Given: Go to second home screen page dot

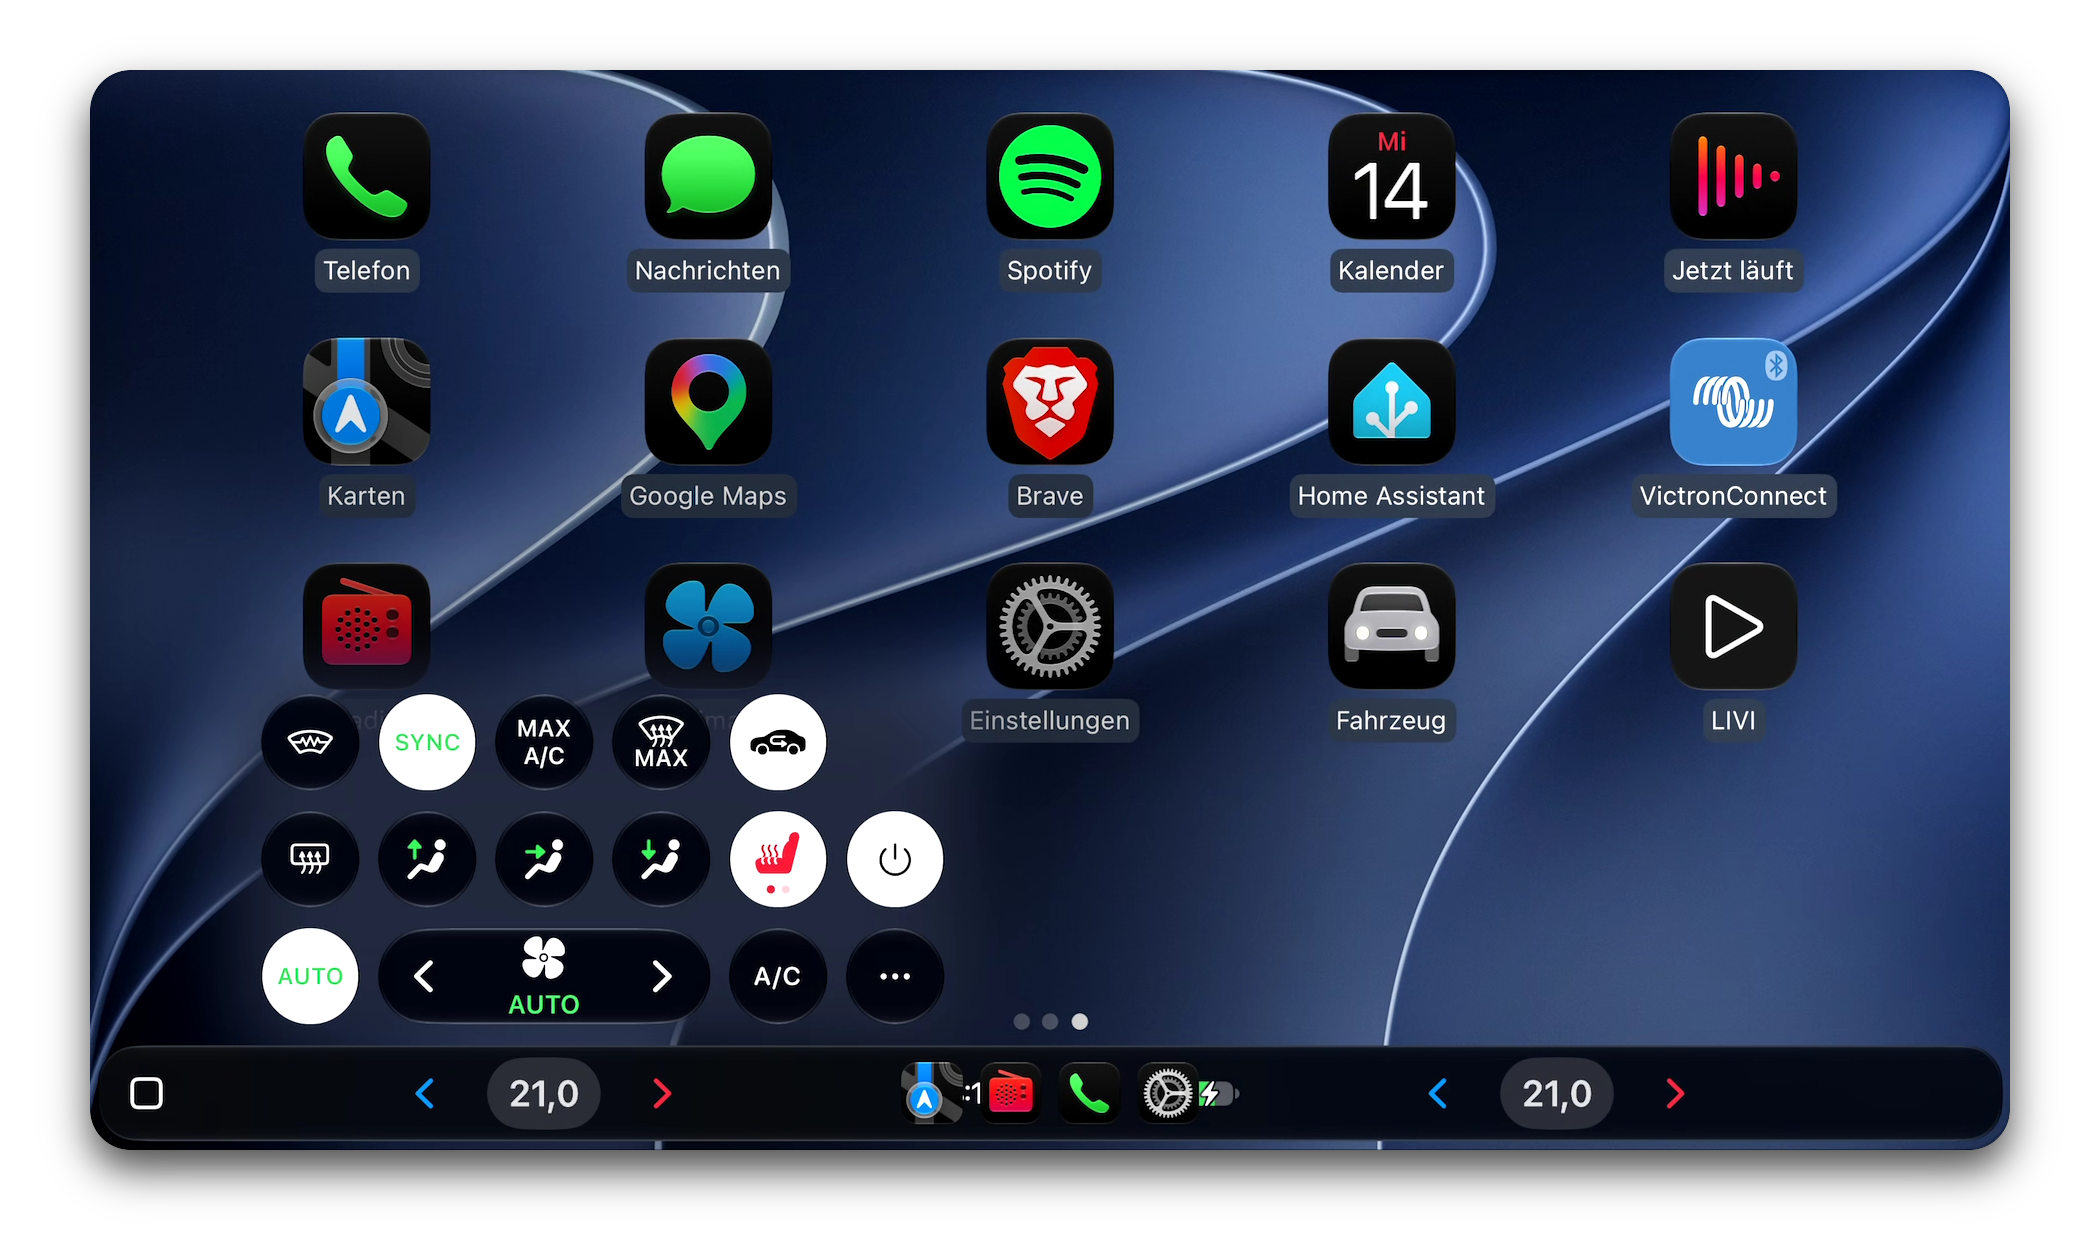Looking at the screenshot, I should 1050,1021.
